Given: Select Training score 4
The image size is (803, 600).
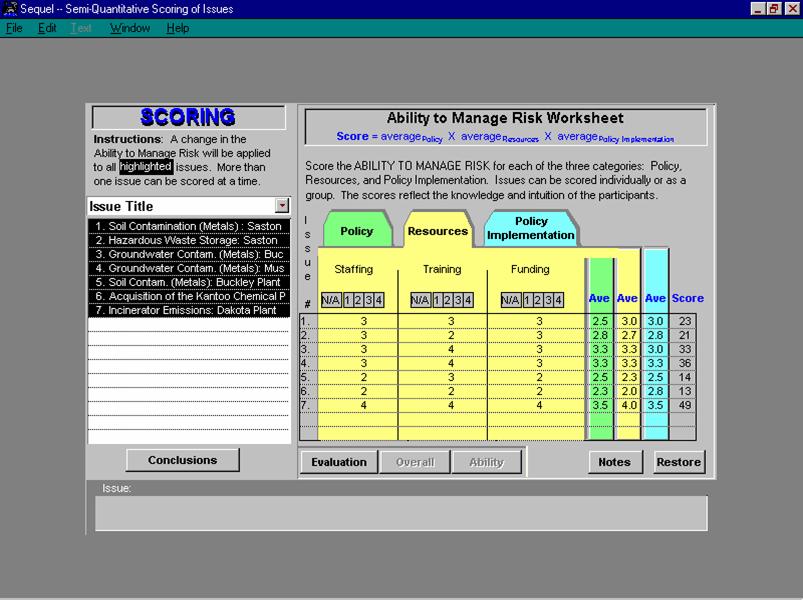Looking at the screenshot, I should click(x=468, y=300).
